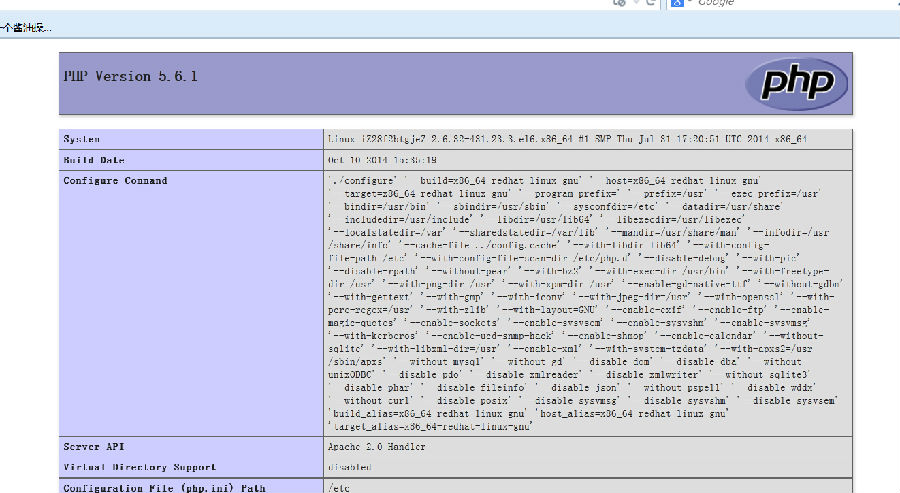Click the '/etc' path value
The image size is (900, 493).
pyautogui.click(x=339, y=488)
